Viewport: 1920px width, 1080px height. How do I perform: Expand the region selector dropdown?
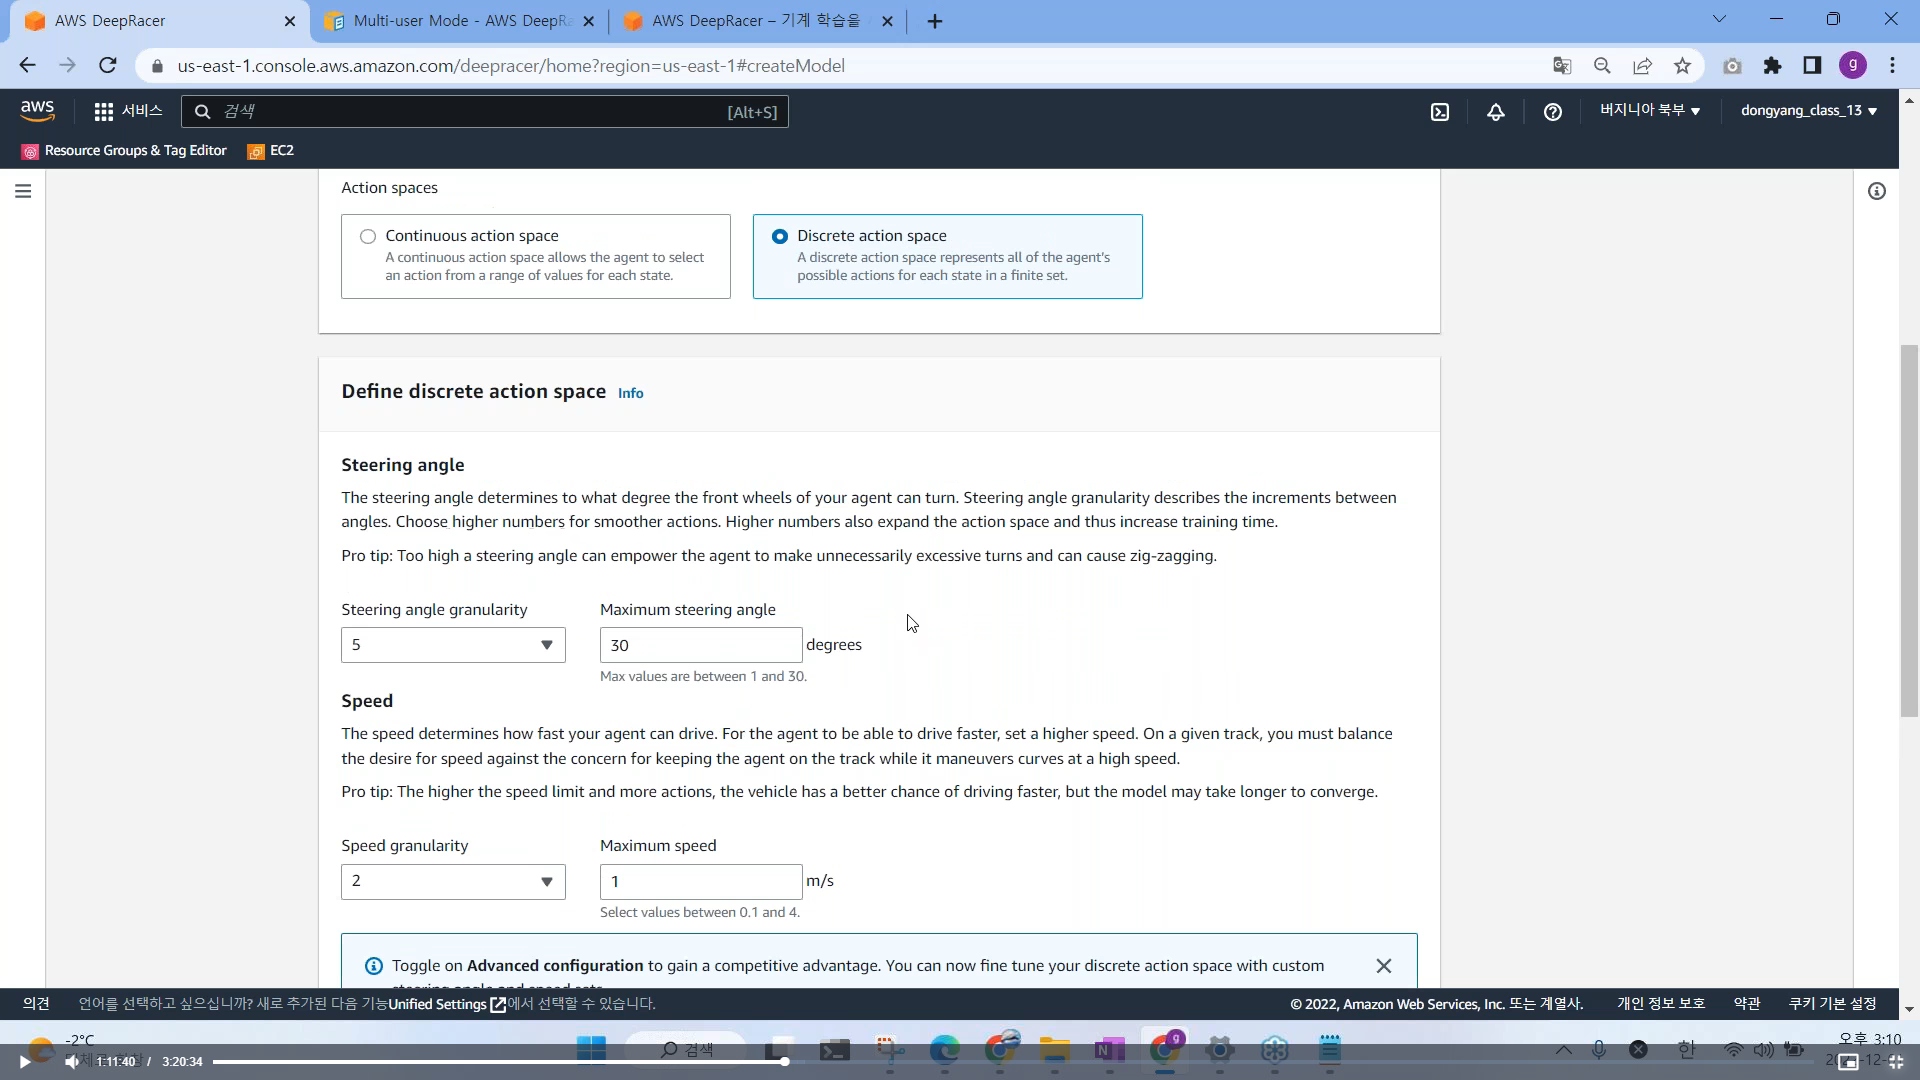coord(1649,111)
